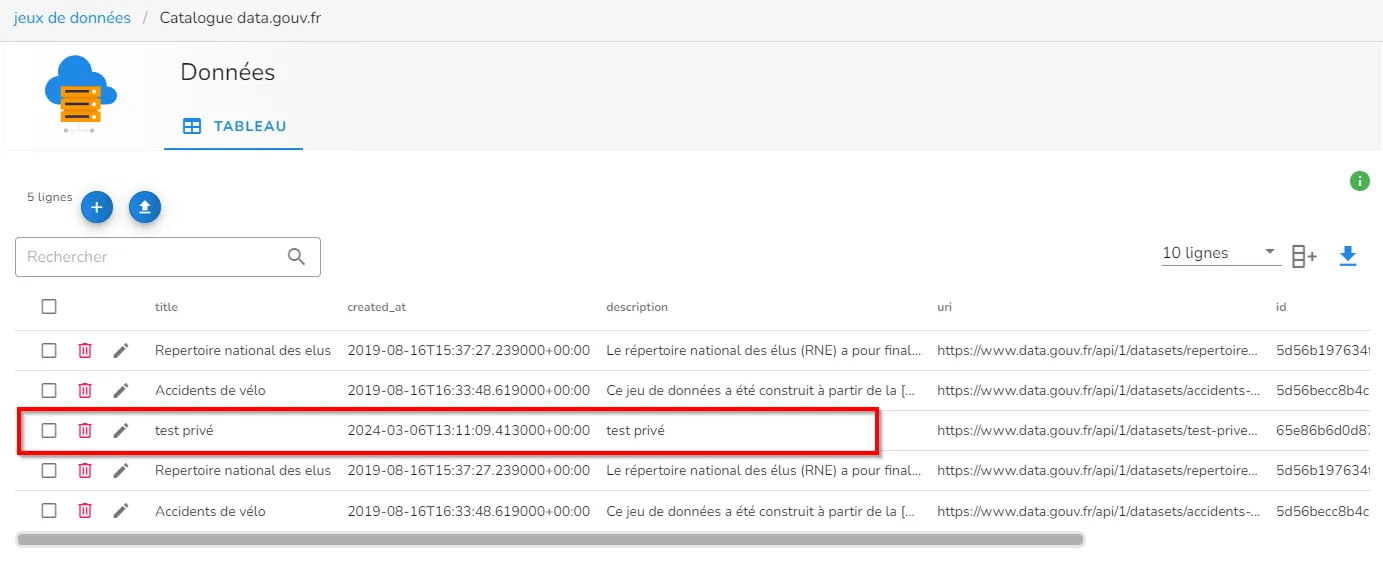Delete the test privé row
1383x561 pixels.
pyautogui.click(x=85, y=430)
